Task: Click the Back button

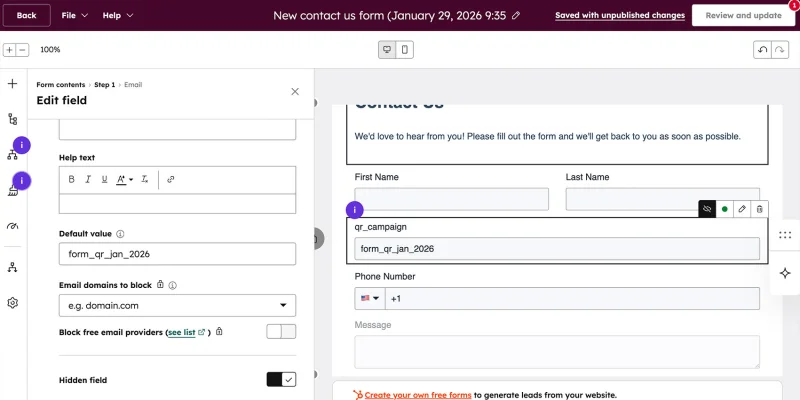Action: 27,15
